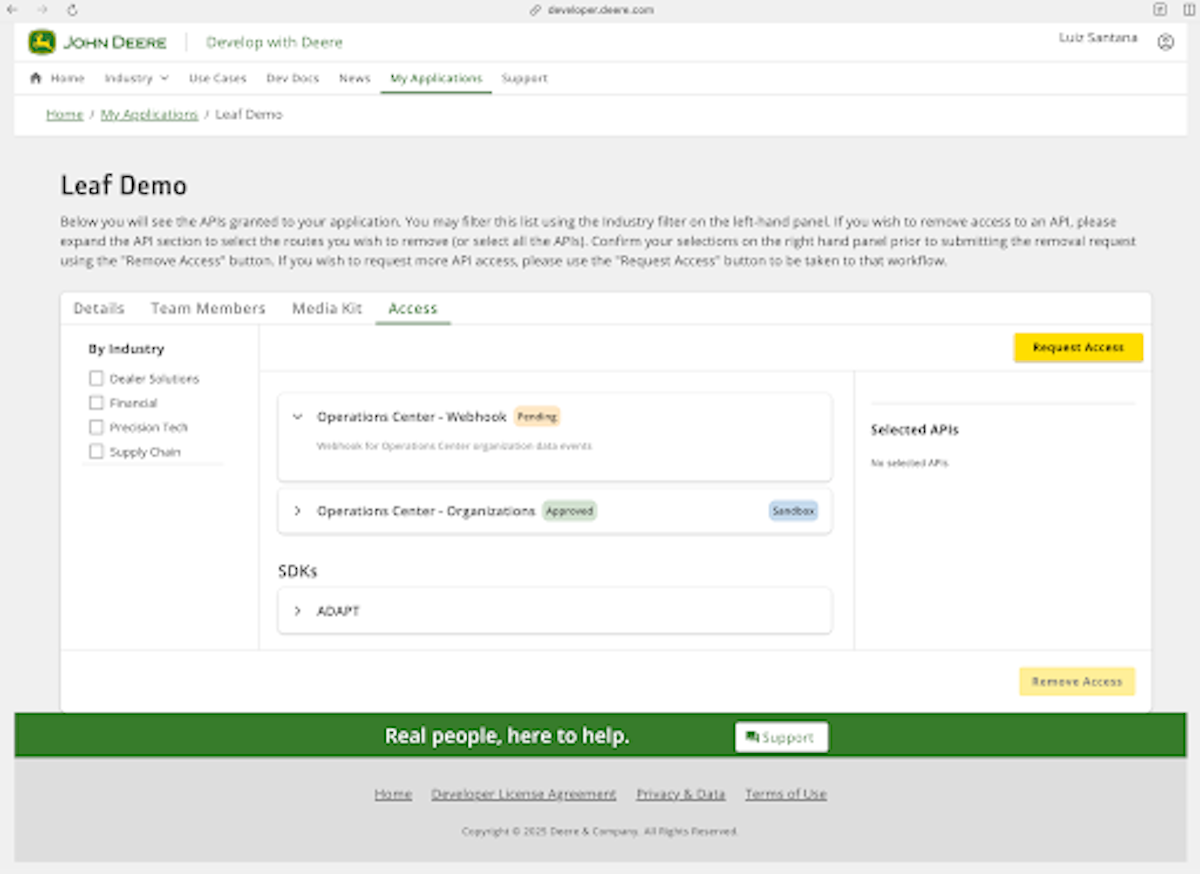Click the Luiz Santana user name
The width and height of the screenshot is (1200, 874).
tap(1098, 38)
